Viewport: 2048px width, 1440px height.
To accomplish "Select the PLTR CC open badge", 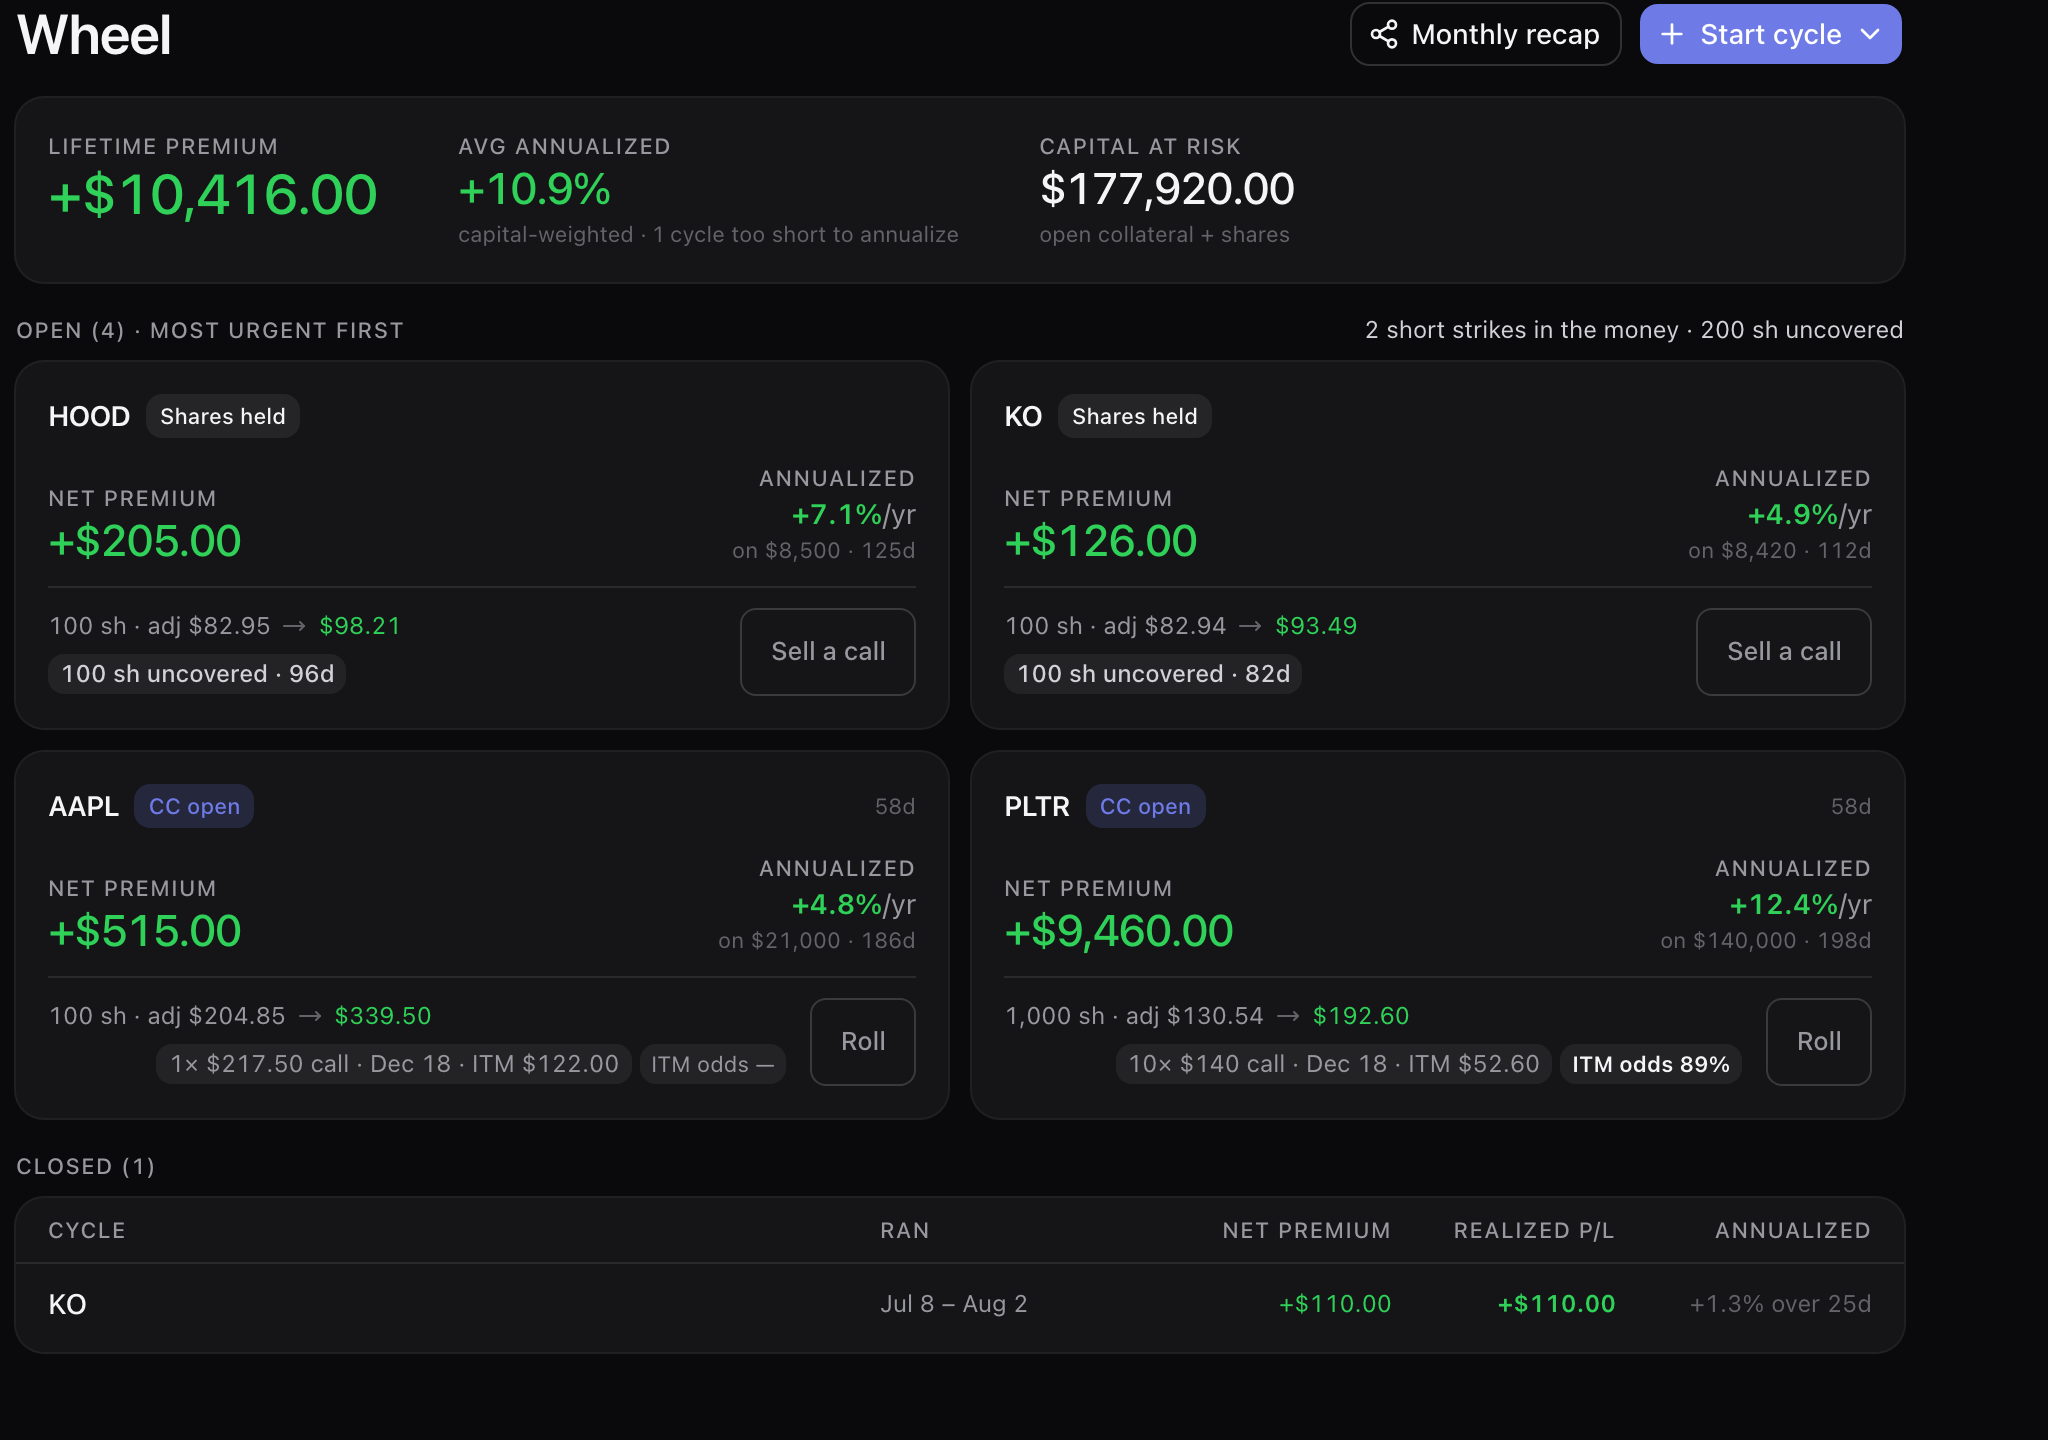I will point(1145,806).
